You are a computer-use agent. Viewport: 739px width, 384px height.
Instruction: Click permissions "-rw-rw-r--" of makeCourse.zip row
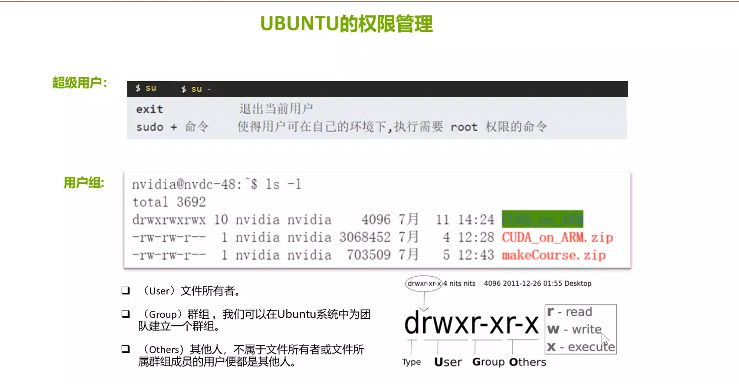pyautogui.click(x=169, y=255)
